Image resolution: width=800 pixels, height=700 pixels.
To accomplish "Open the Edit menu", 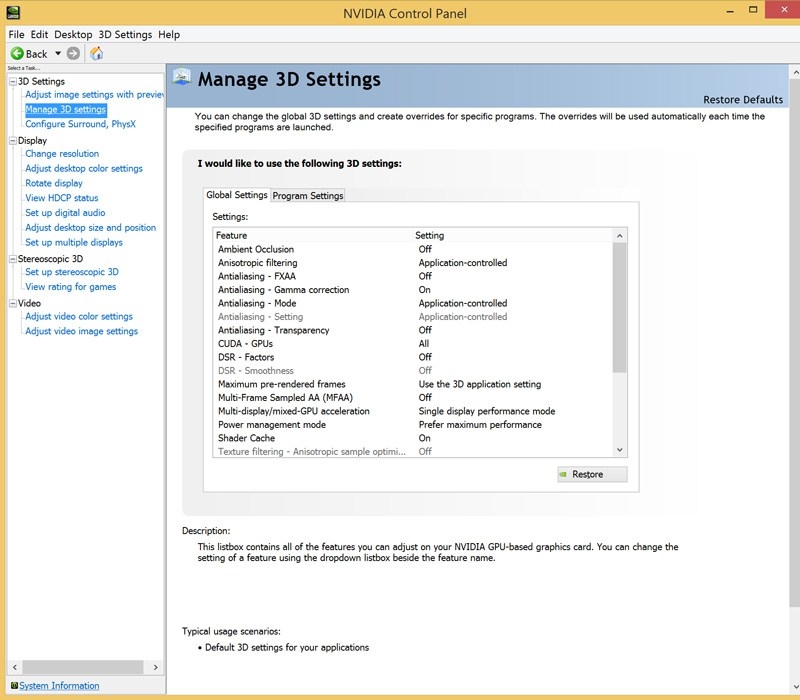I will tap(39, 34).
